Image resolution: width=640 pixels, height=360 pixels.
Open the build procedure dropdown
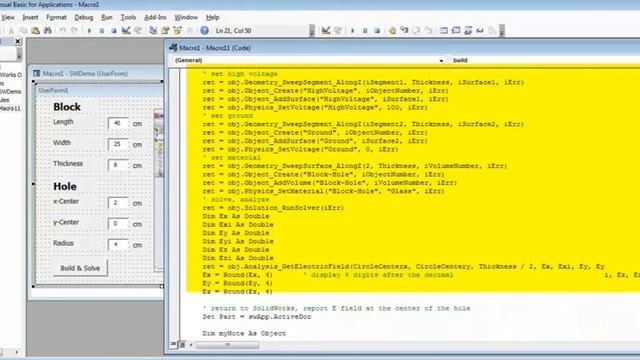545,60
